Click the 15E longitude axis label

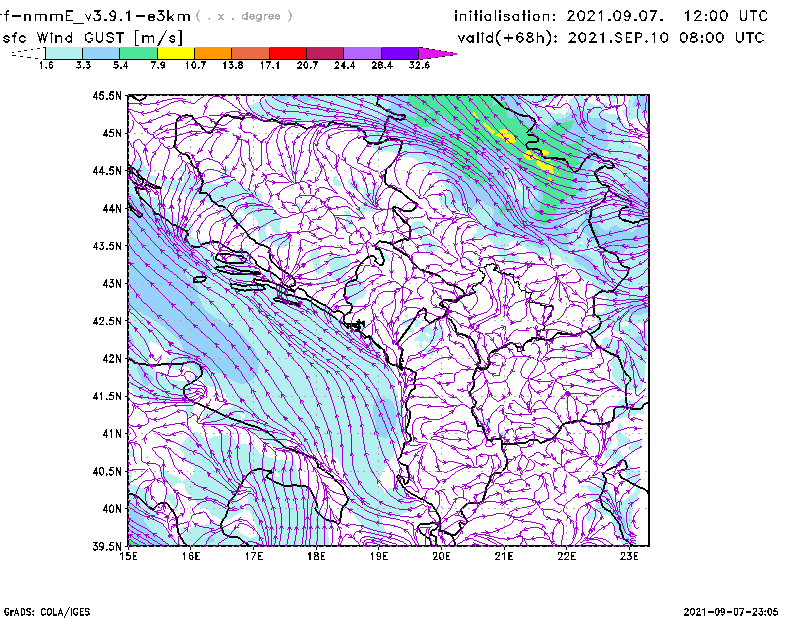[x=128, y=558]
